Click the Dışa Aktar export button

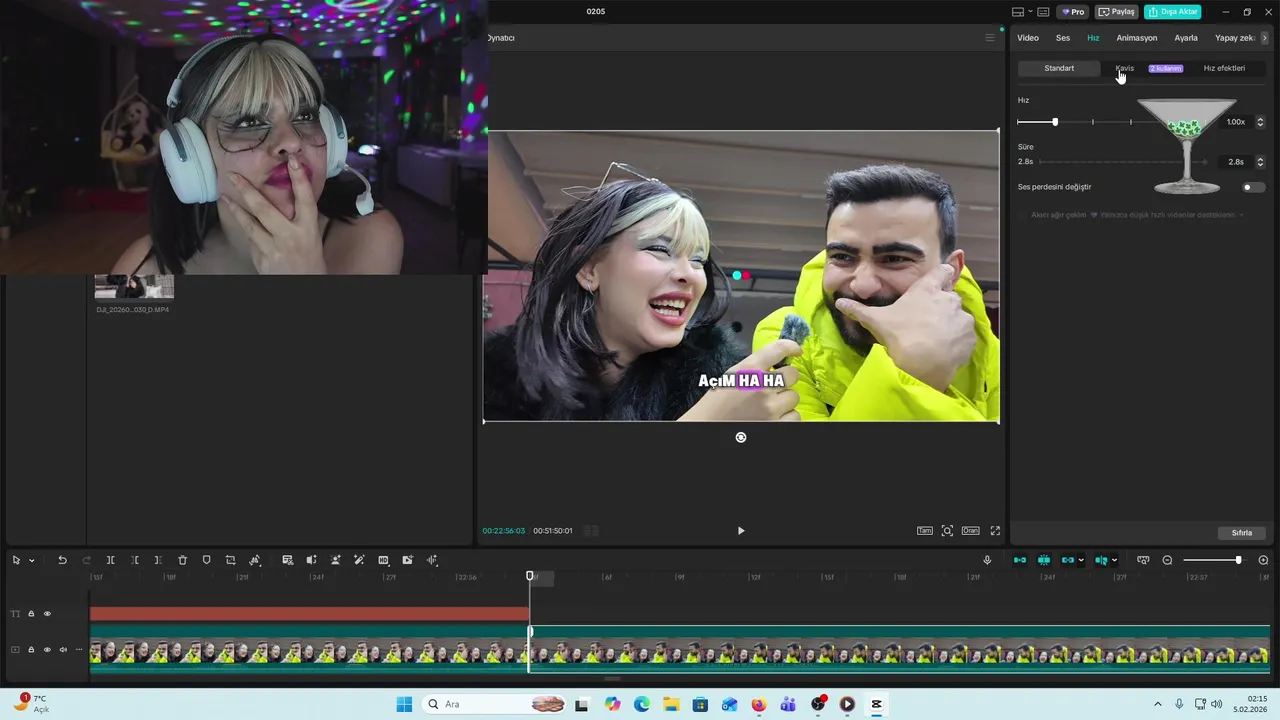pos(1173,12)
